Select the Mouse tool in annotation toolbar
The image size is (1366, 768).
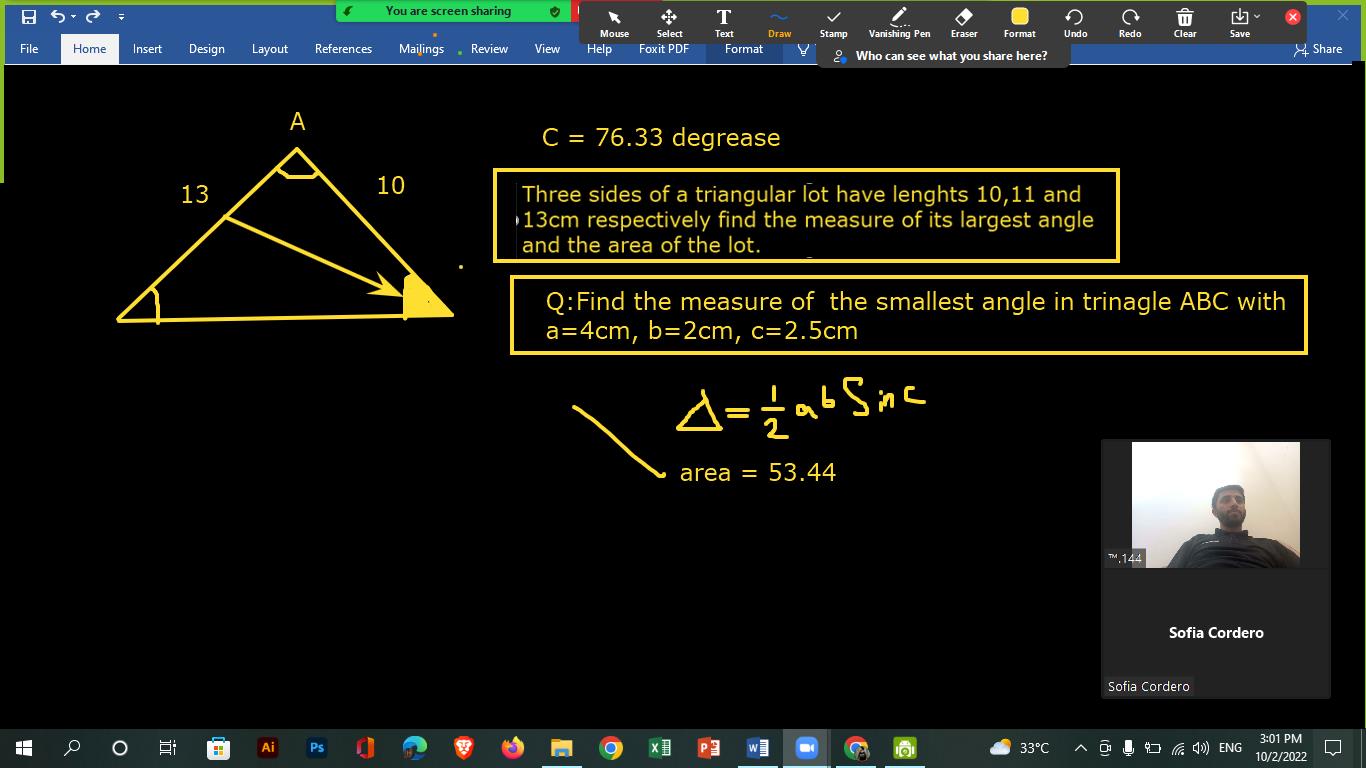tap(614, 22)
